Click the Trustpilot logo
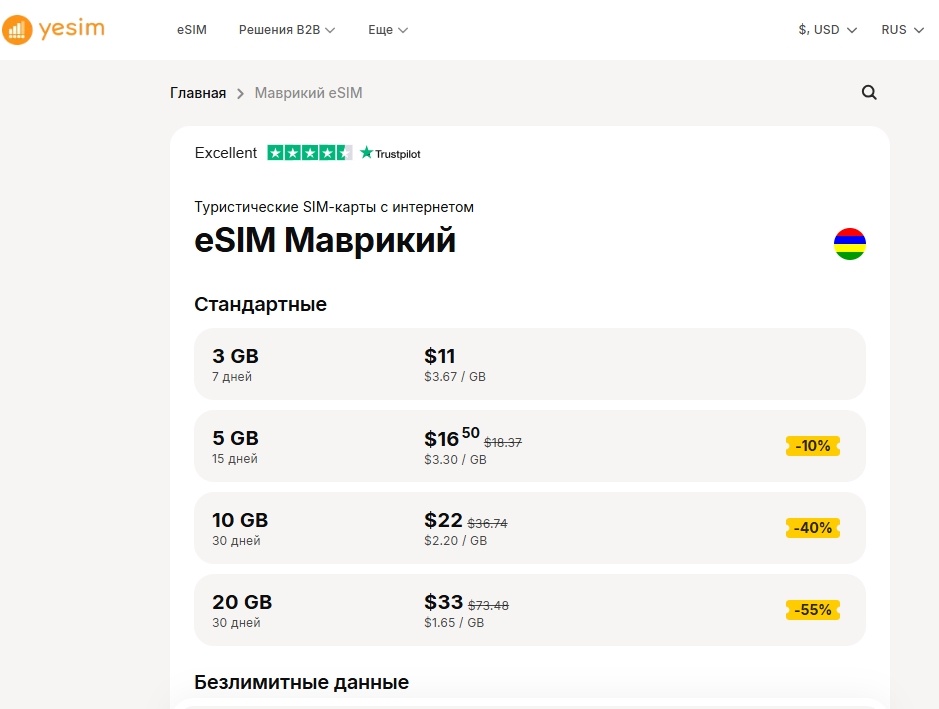The width and height of the screenshot is (939, 709). (x=391, y=153)
